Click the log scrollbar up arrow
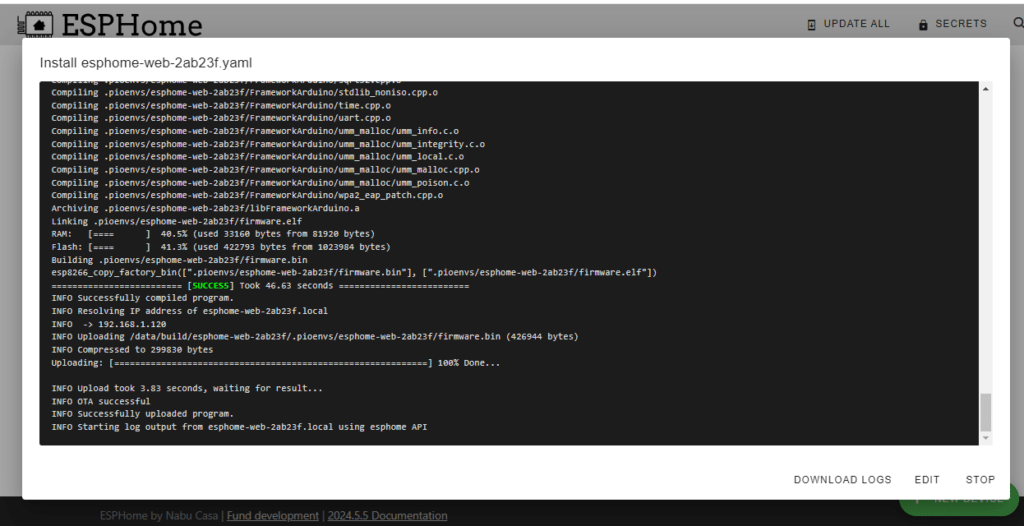The width and height of the screenshot is (1024, 526). click(x=985, y=89)
